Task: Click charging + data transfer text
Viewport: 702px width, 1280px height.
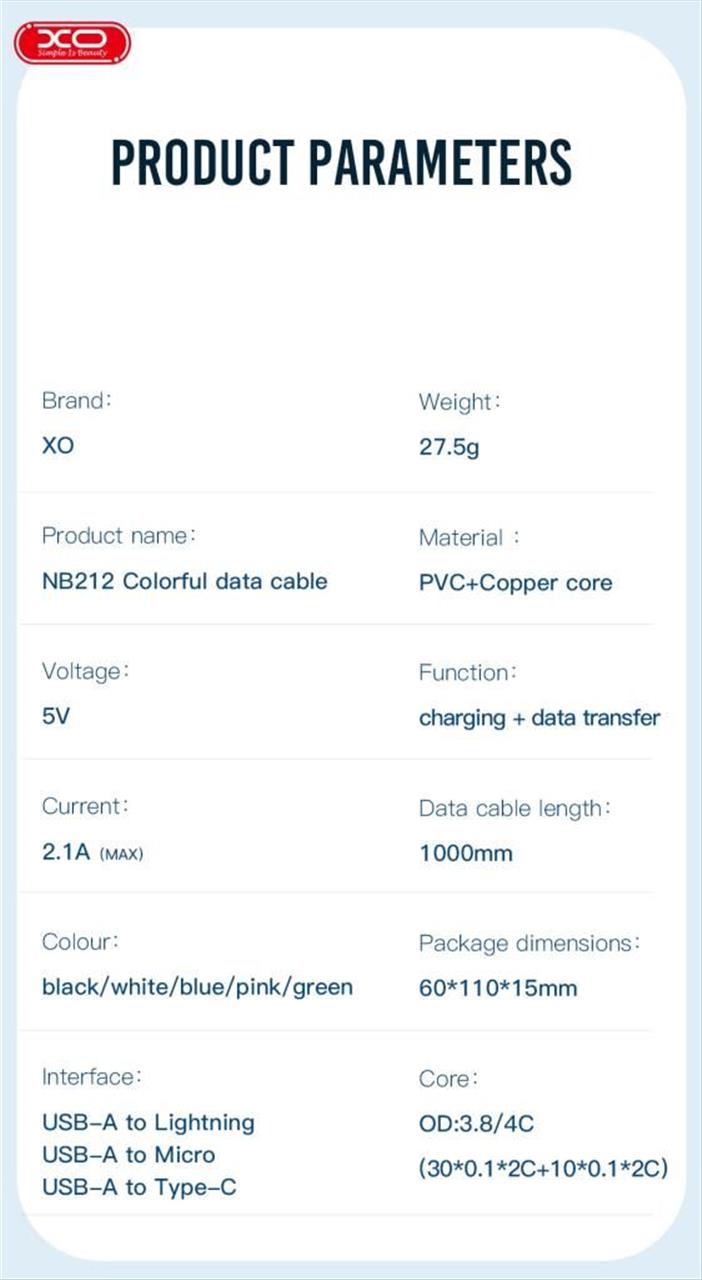Action: [539, 718]
